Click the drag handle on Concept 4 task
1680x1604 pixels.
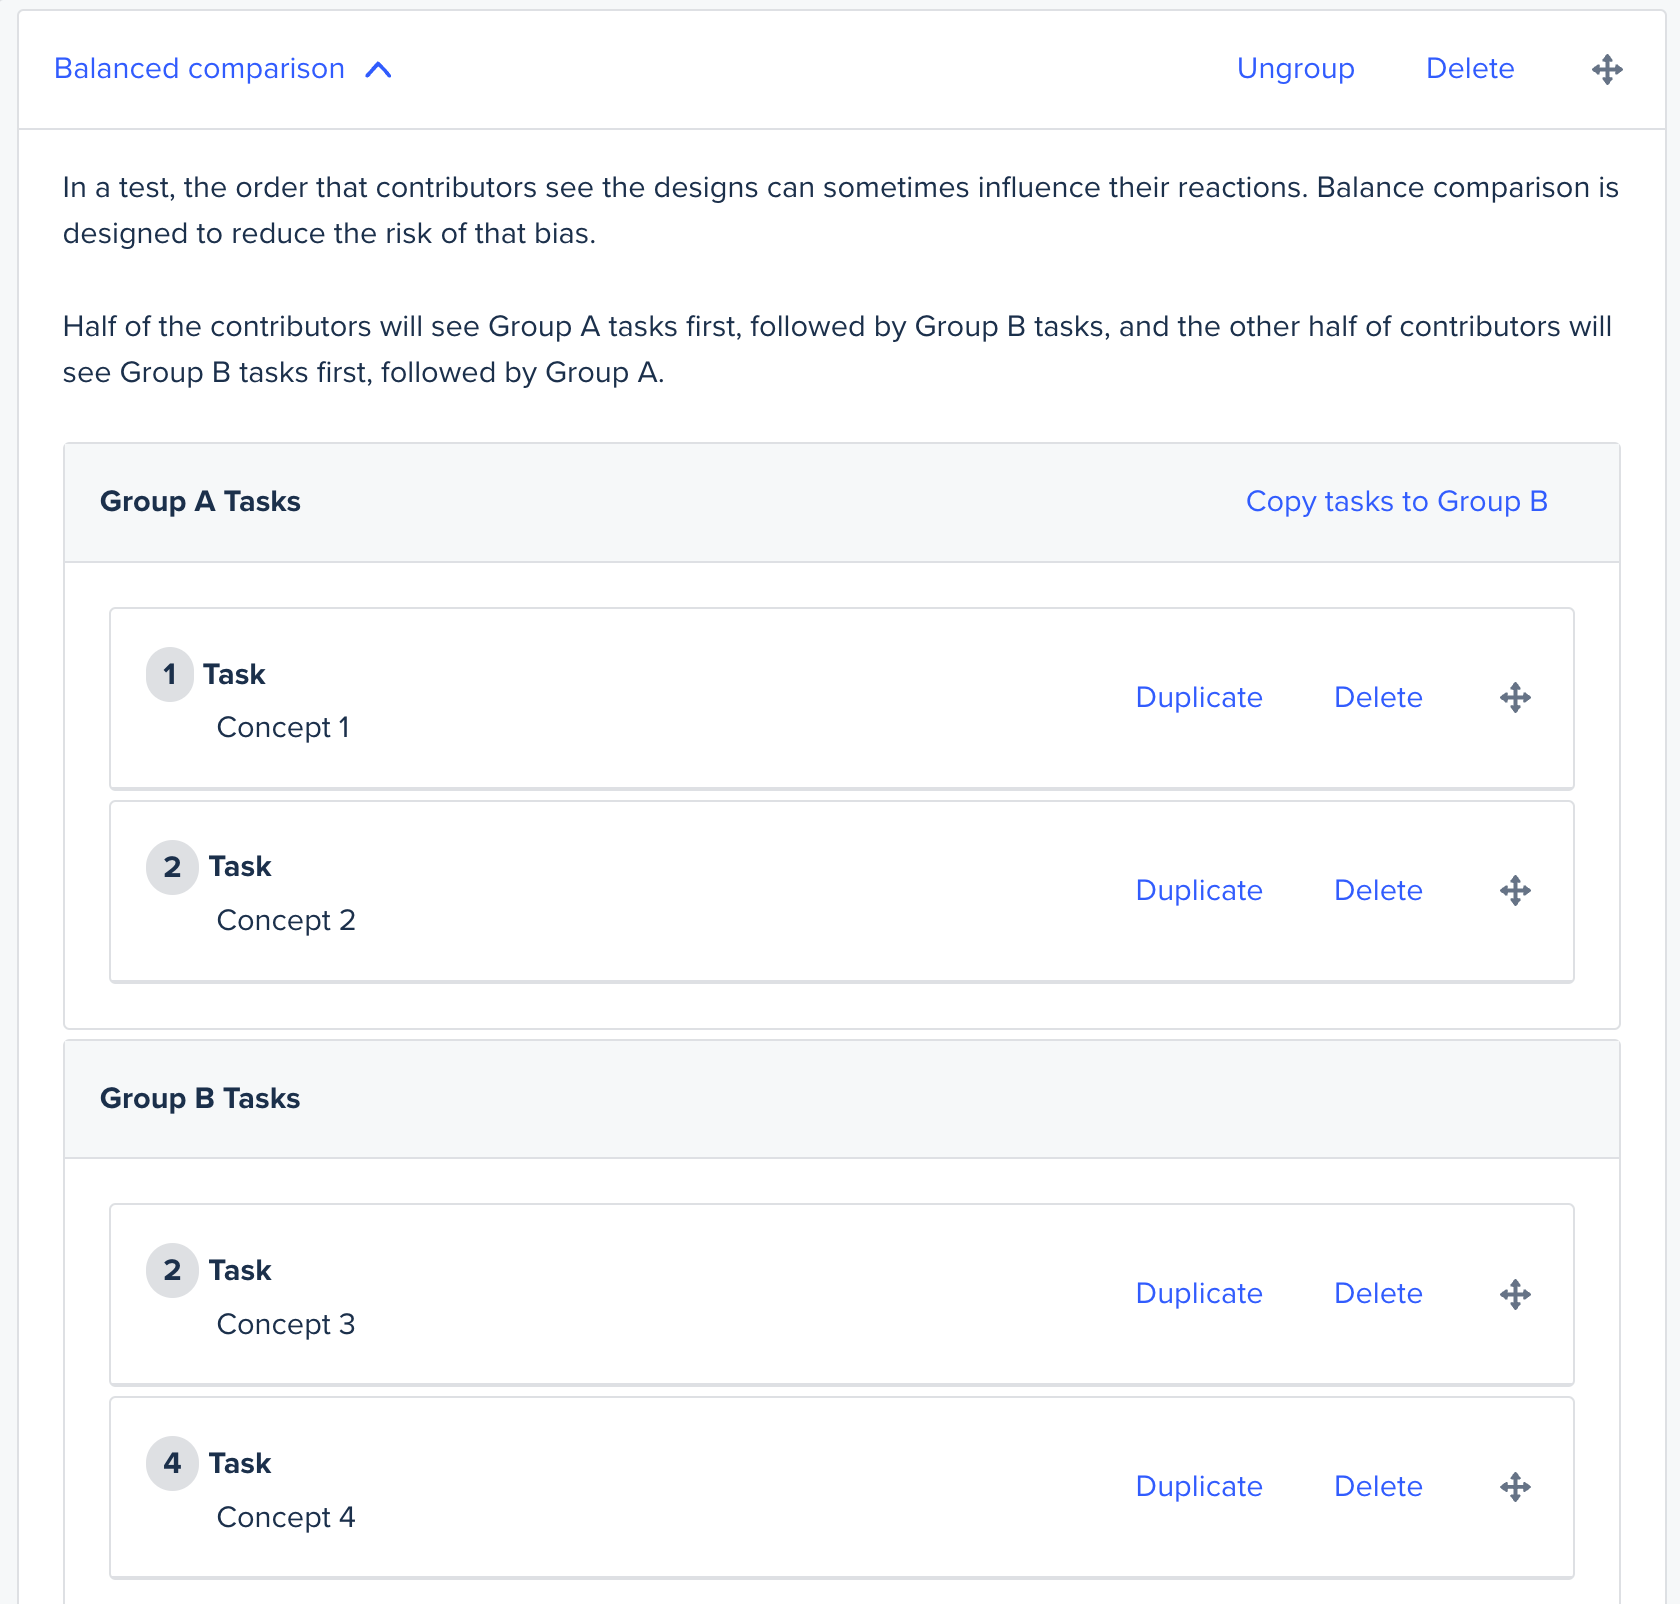[1515, 1487]
